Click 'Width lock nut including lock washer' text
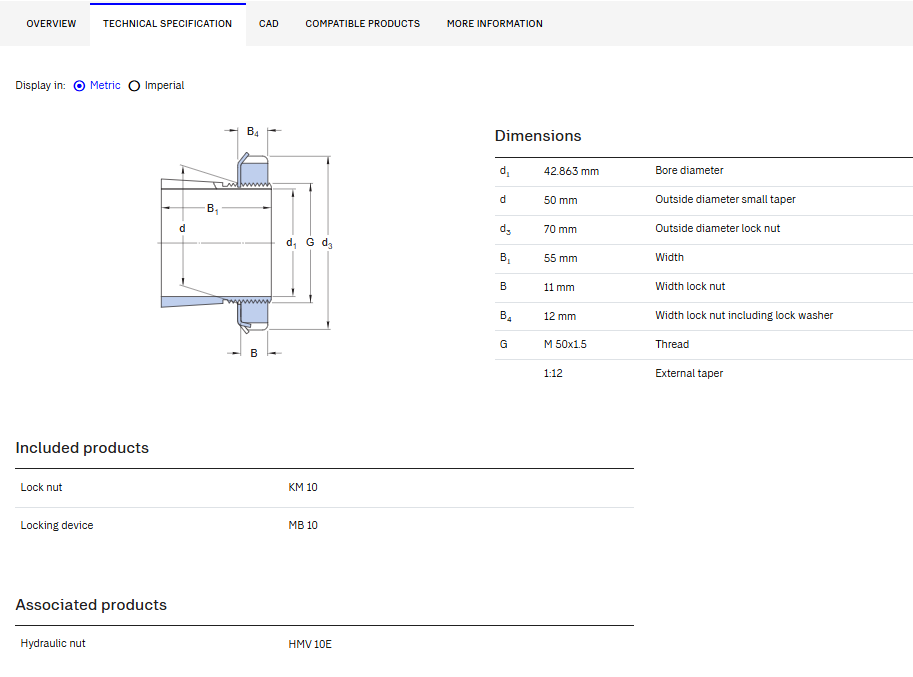The height and width of the screenshot is (677, 913). point(744,315)
